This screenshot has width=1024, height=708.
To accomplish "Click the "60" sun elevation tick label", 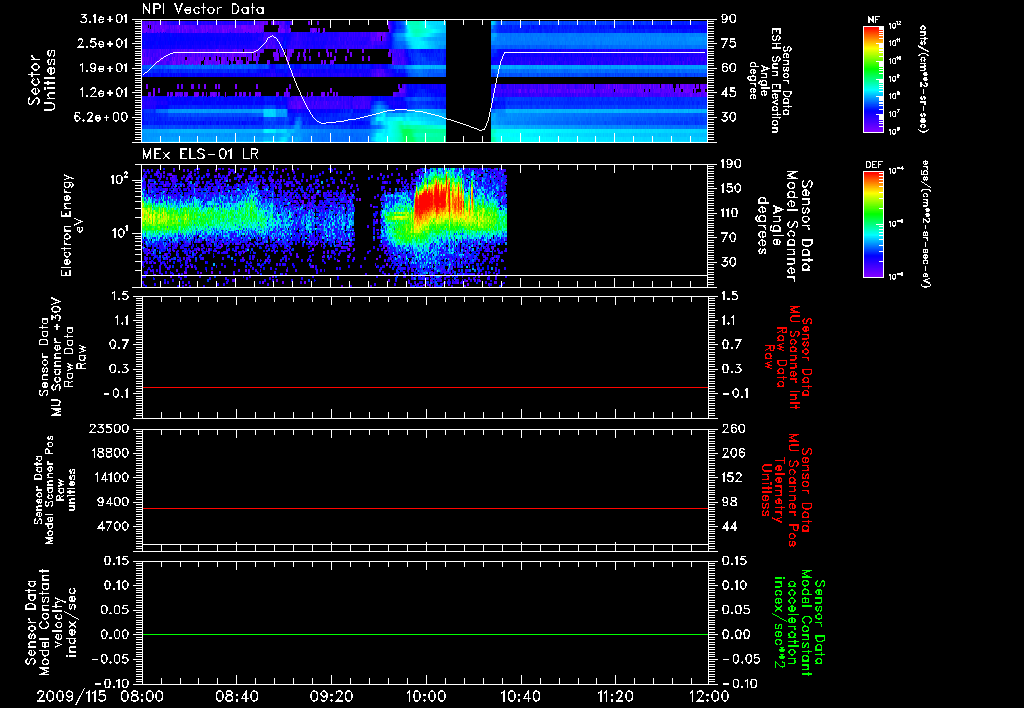I will 728,68.
